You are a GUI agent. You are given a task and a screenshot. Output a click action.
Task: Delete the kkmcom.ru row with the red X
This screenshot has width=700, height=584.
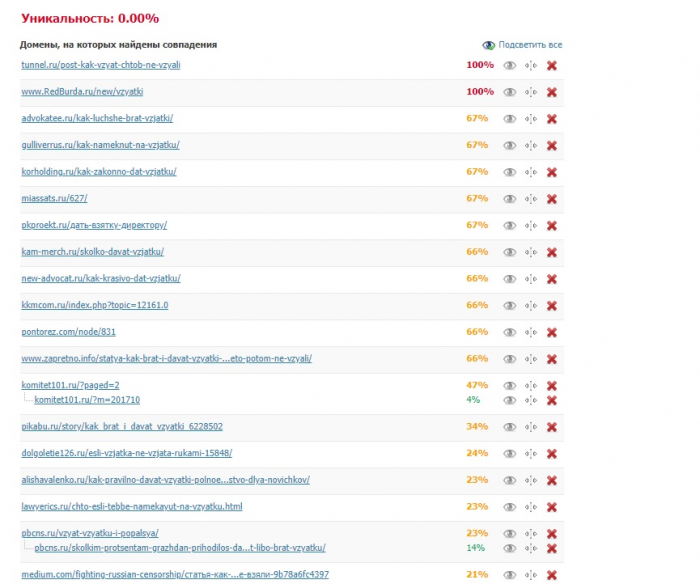click(552, 306)
